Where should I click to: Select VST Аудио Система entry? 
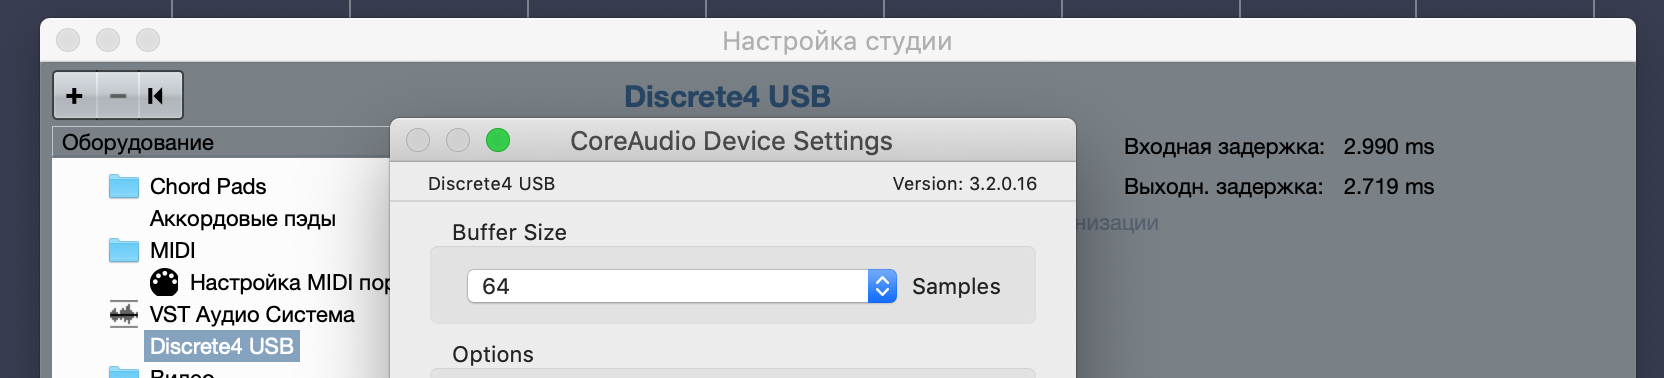(252, 314)
